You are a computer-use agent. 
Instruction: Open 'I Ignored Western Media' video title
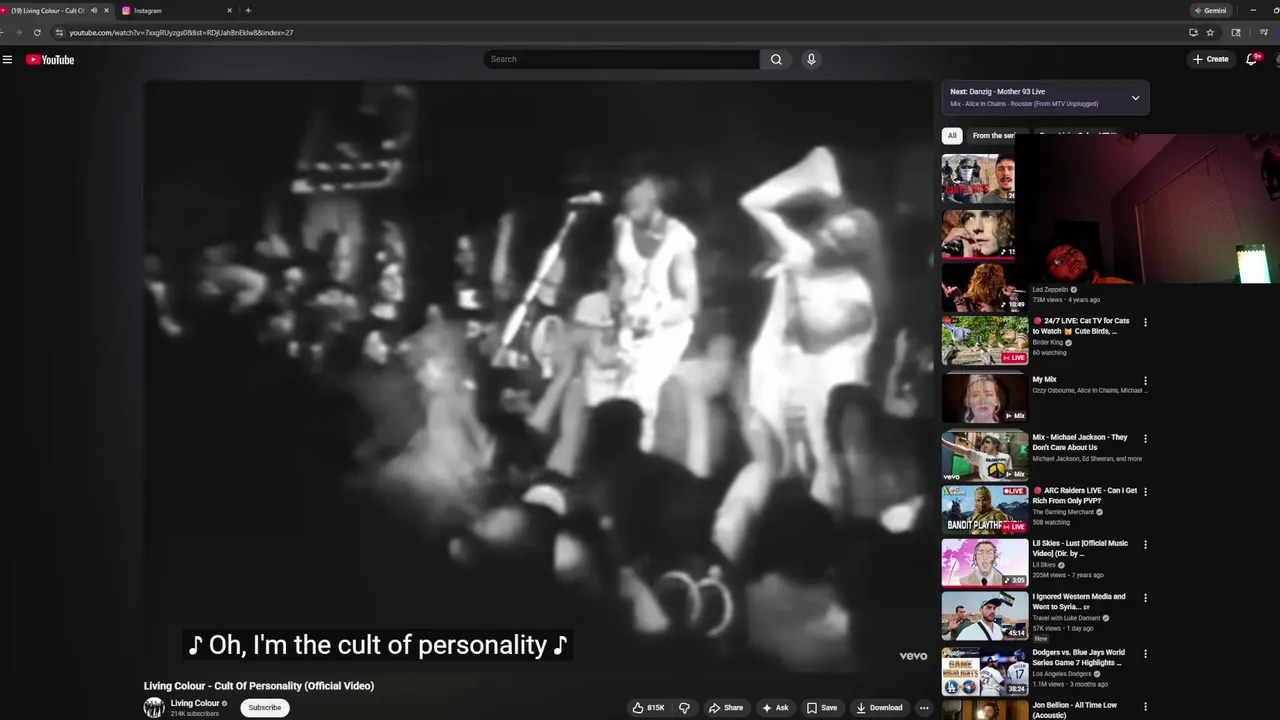pyautogui.click(x=1079, y=602)
